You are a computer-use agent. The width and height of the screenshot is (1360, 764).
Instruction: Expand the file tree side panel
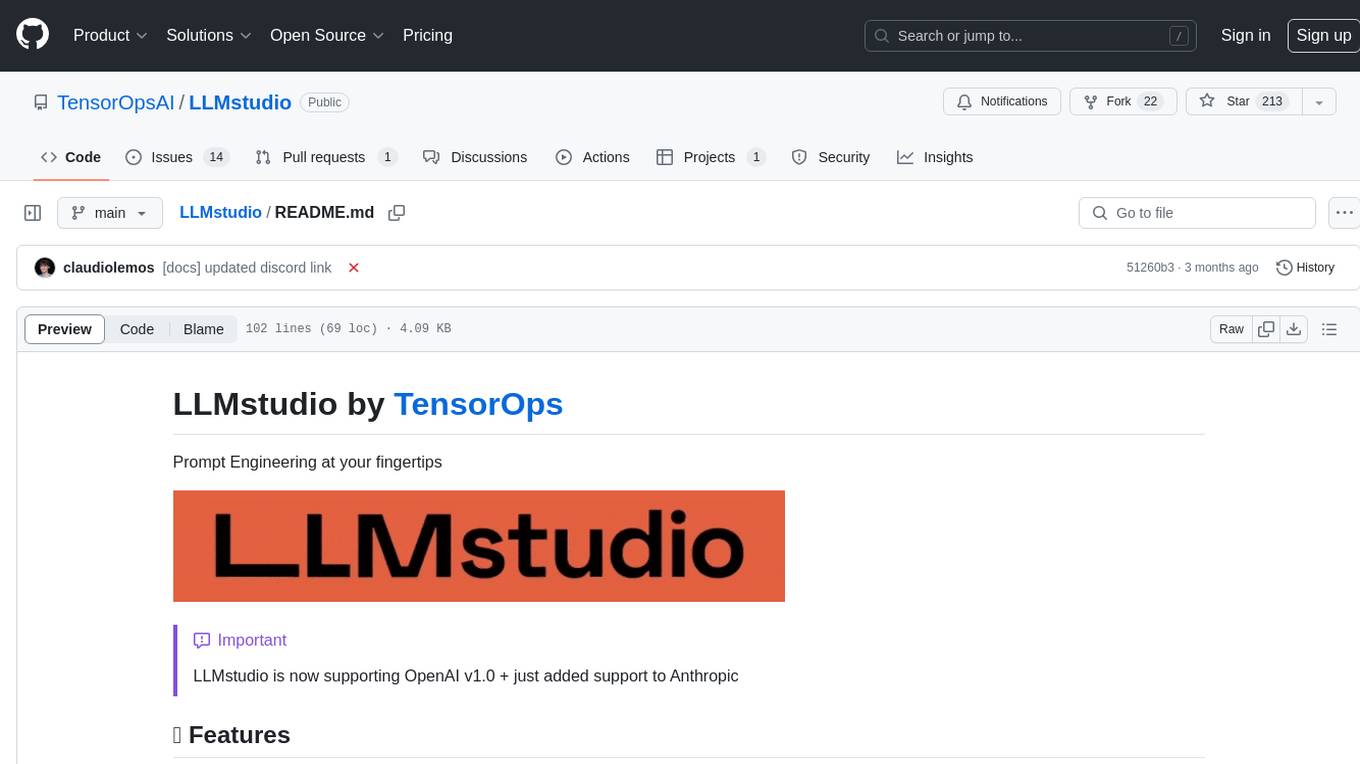pos(32,213)
